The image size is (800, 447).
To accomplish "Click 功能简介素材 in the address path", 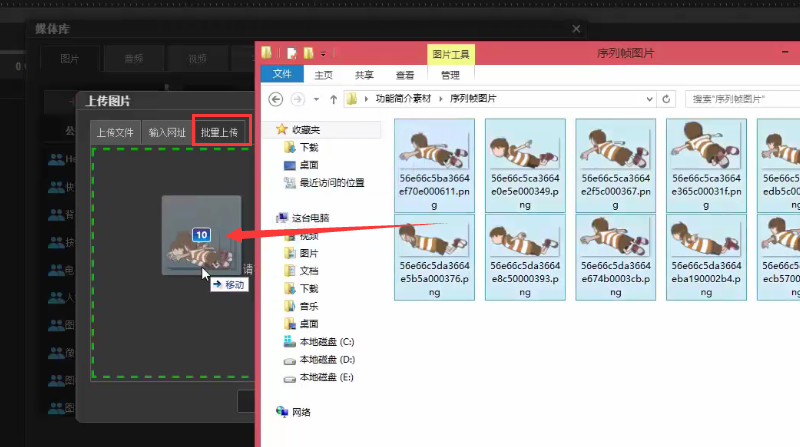I will (403, 98).
